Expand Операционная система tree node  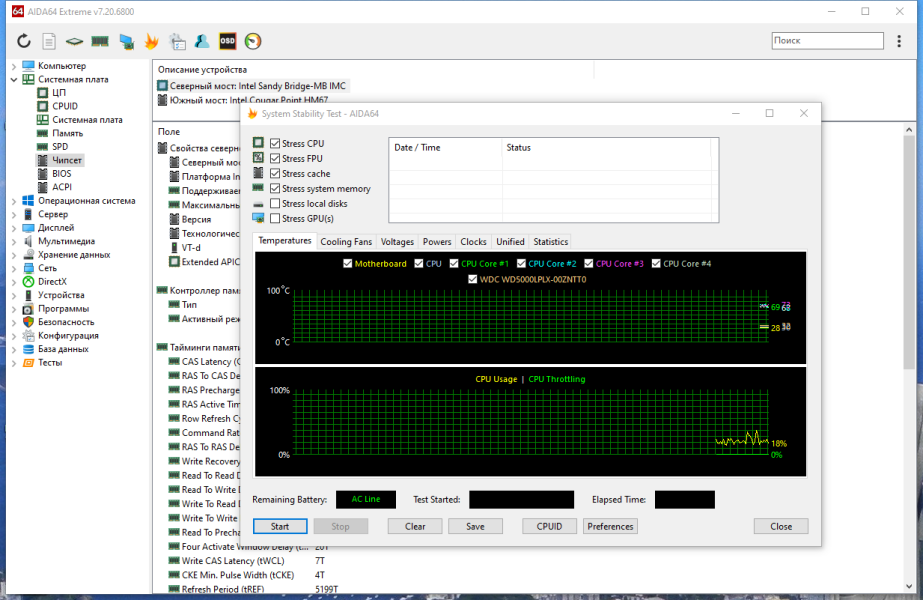tap(14, 201)
